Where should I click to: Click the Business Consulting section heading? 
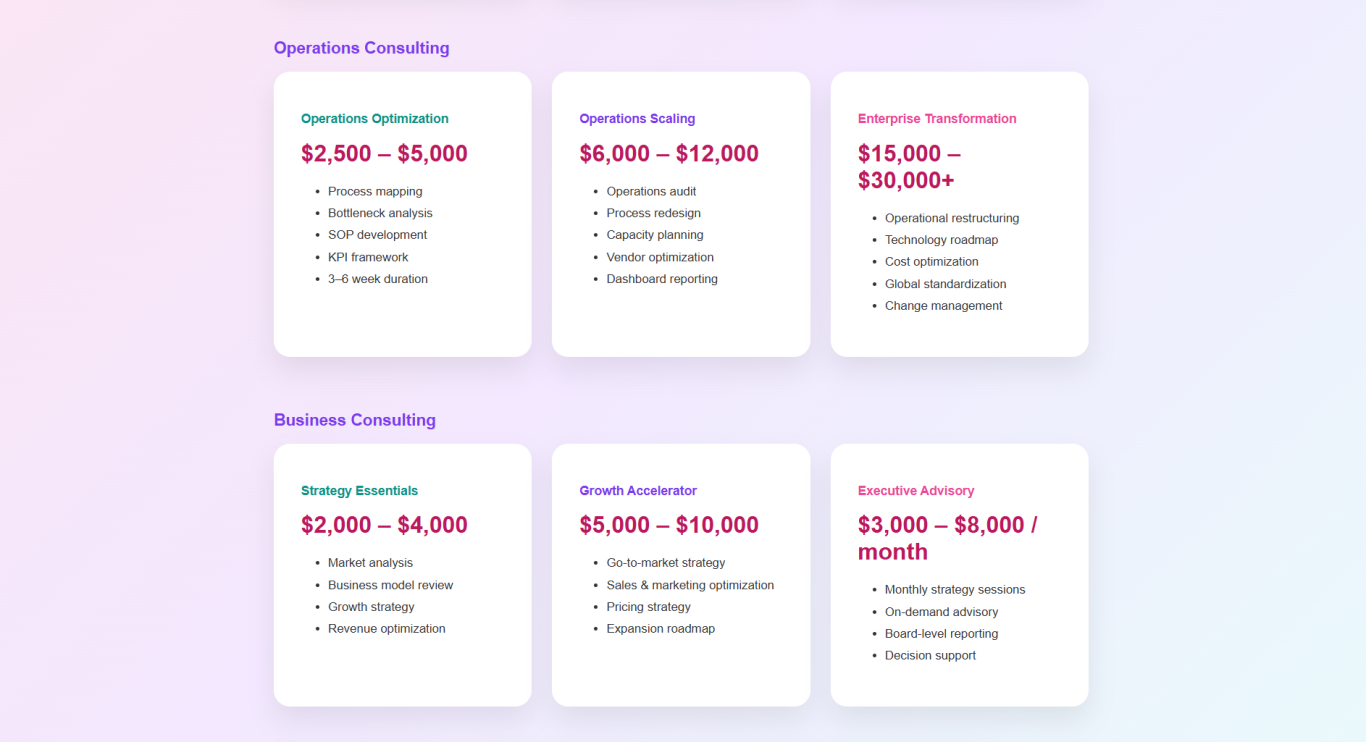point(354,420)
